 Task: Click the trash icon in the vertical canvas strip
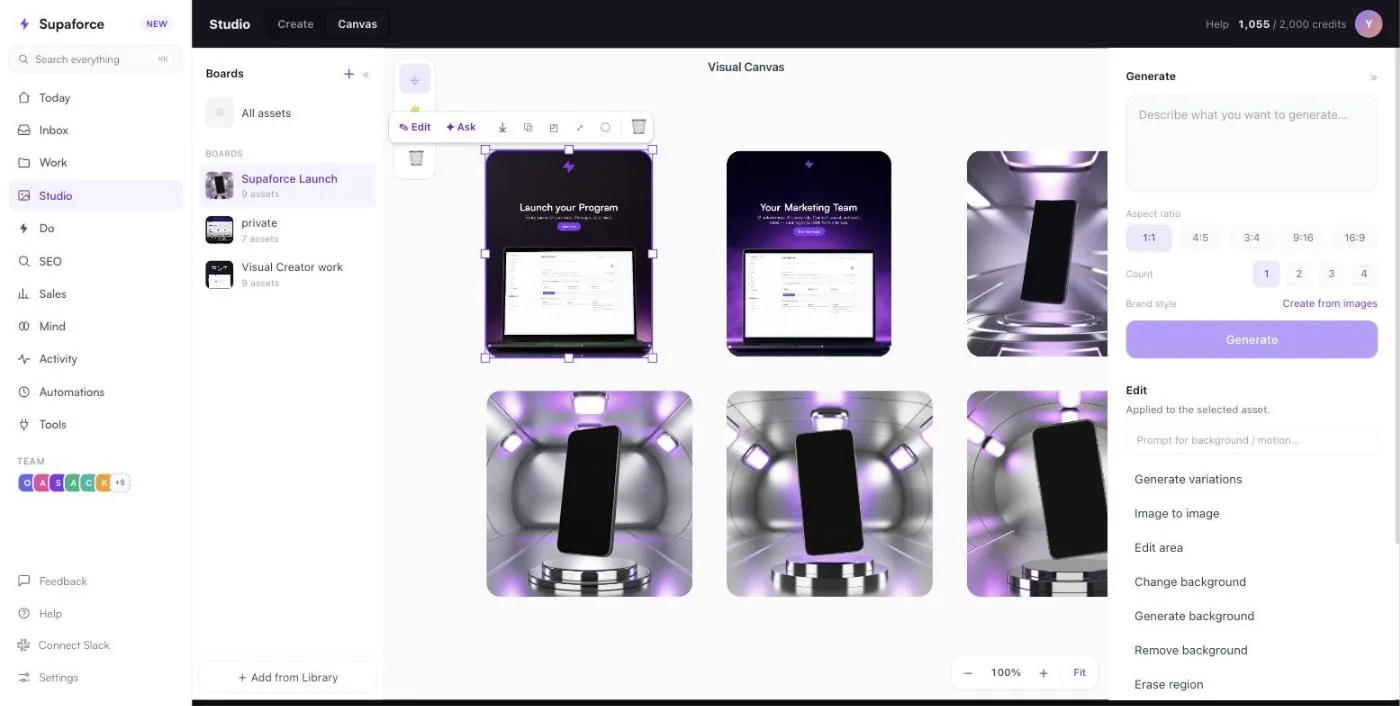pos(416,158)
